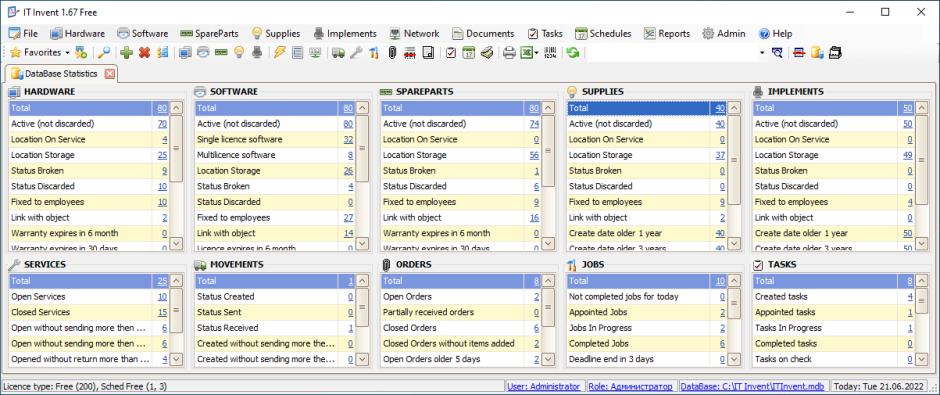940x395 pixels.
Task: Click the properties list icon beside delete
Action: 162,53
